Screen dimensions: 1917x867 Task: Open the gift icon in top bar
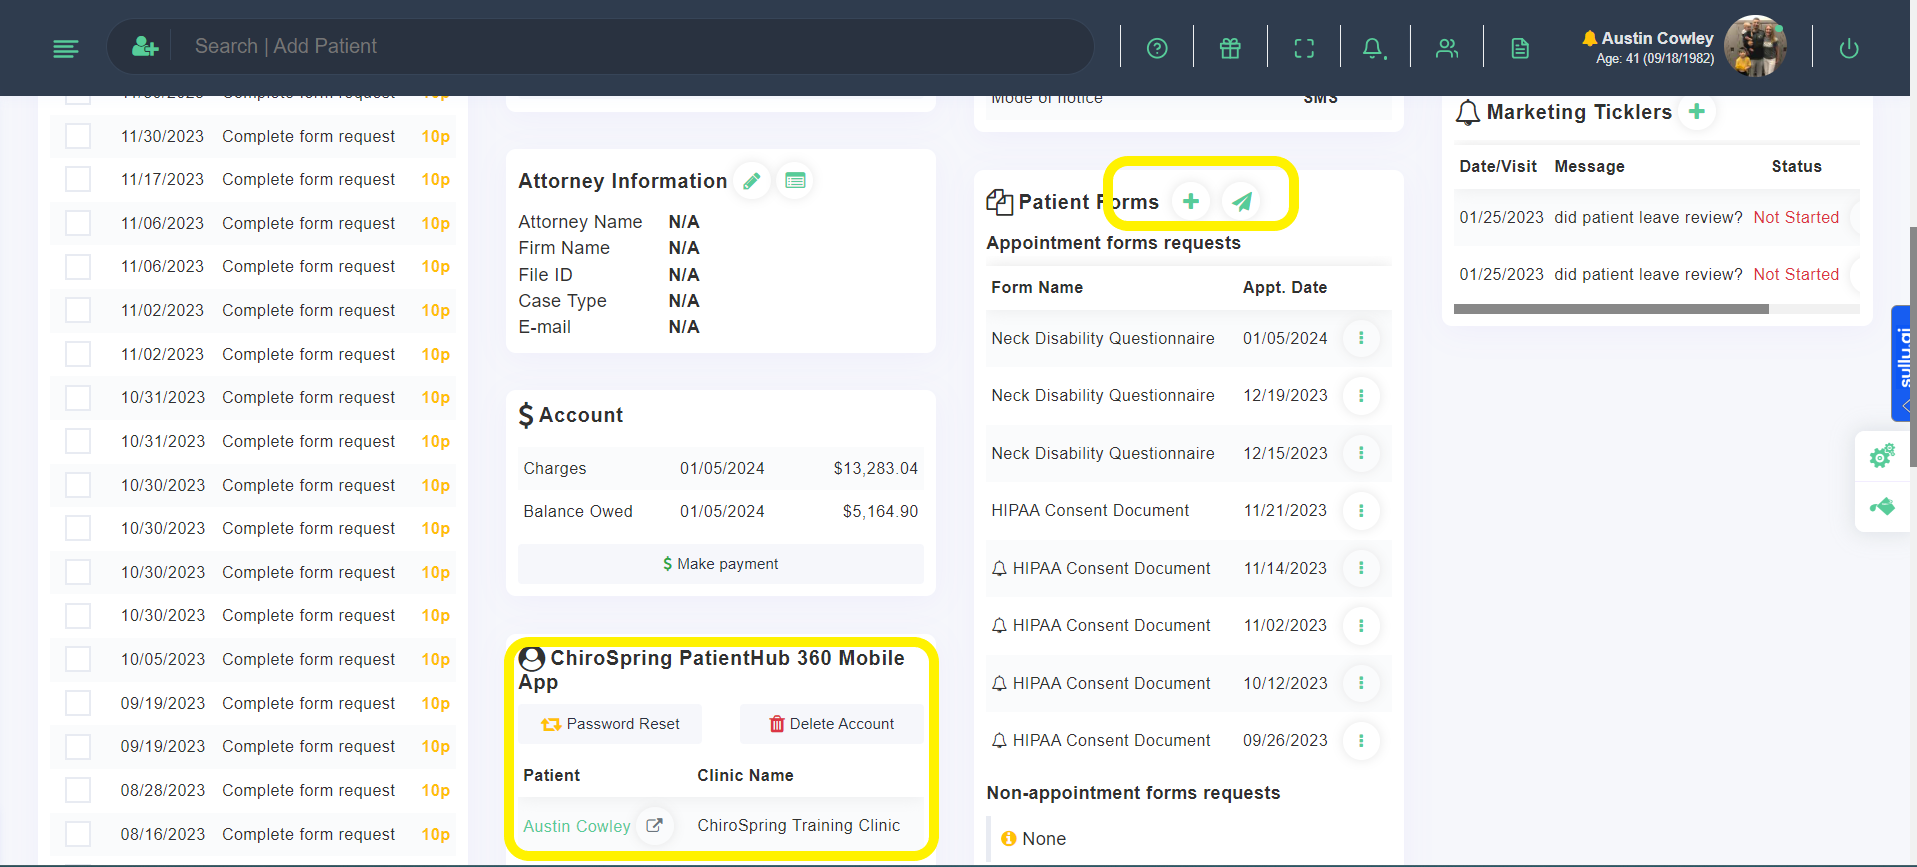[x=1230, y=48]
